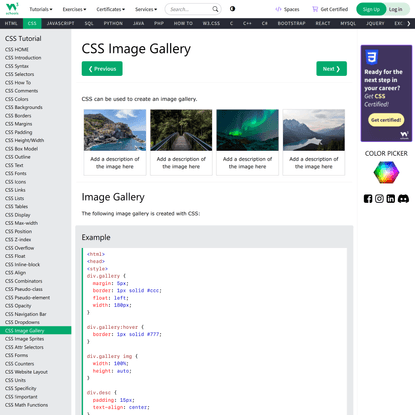Open the mountain lake gallery image
Image resolution: width=415 pixels, height=415 pixels.
(314, 130)
